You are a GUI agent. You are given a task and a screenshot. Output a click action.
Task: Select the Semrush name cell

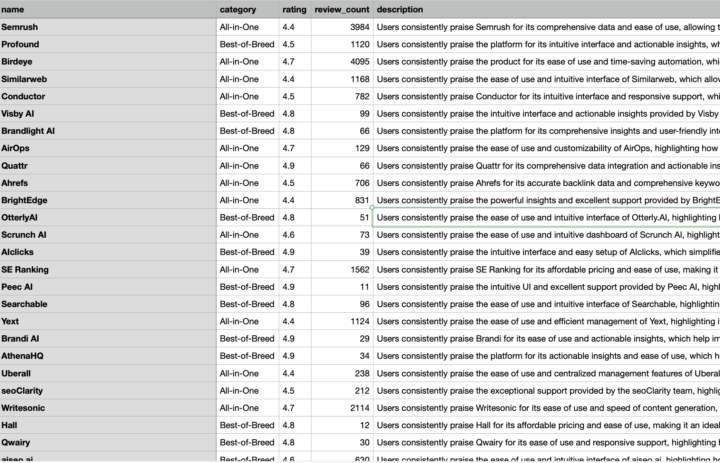[x=108, y=27]
